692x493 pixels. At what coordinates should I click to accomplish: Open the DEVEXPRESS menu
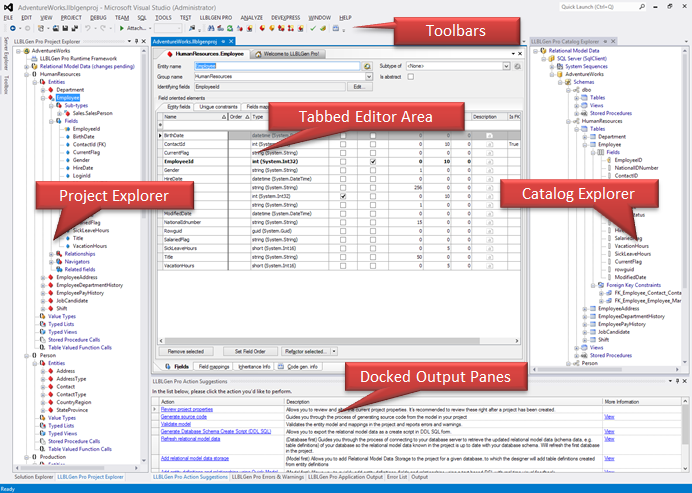point(285,18)
